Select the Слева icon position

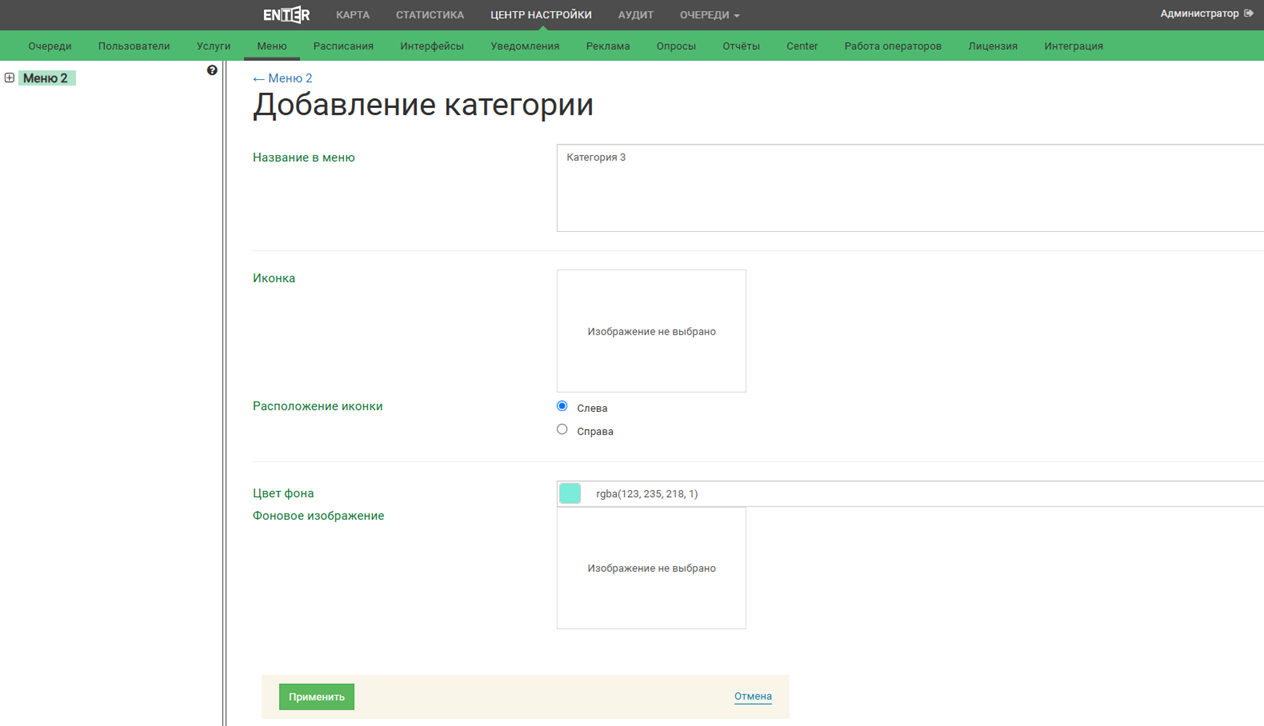click(562, 406)
